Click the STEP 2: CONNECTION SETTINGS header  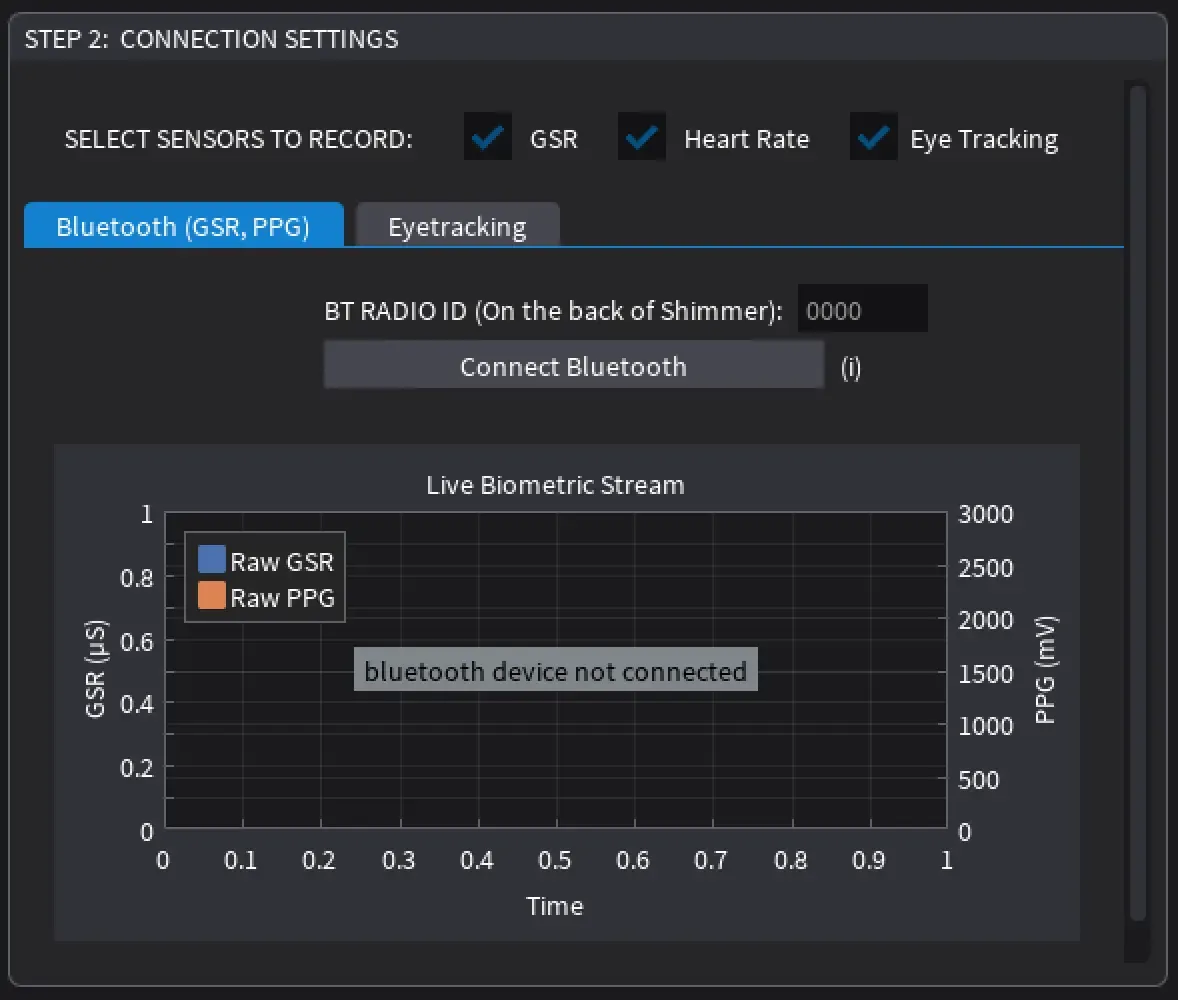click(211, 39)
